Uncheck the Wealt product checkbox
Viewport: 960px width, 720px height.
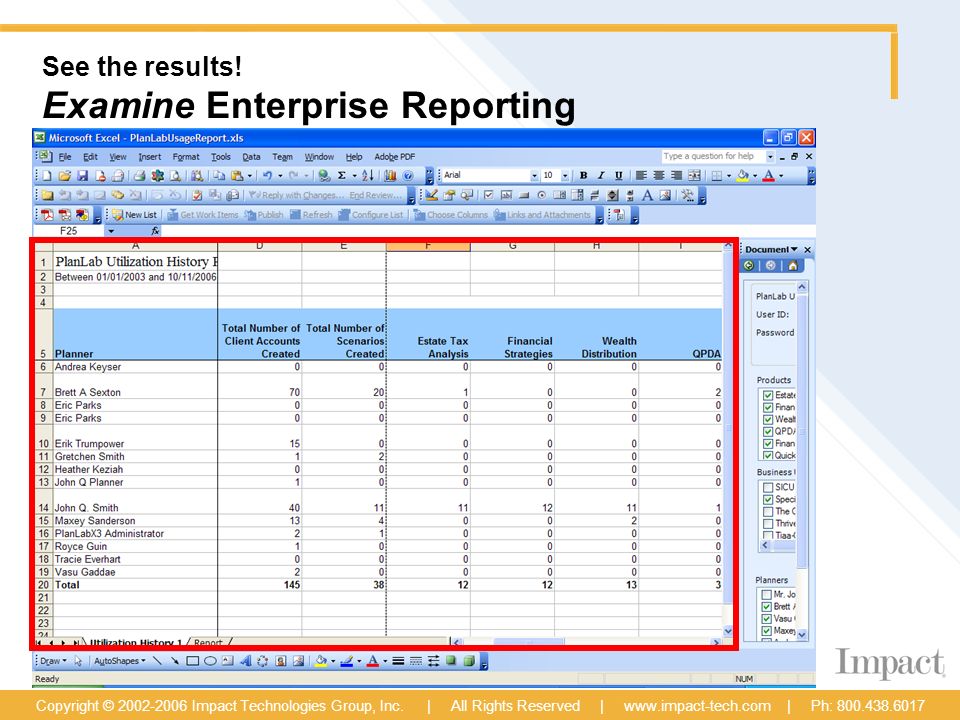(x=768, y=420)
